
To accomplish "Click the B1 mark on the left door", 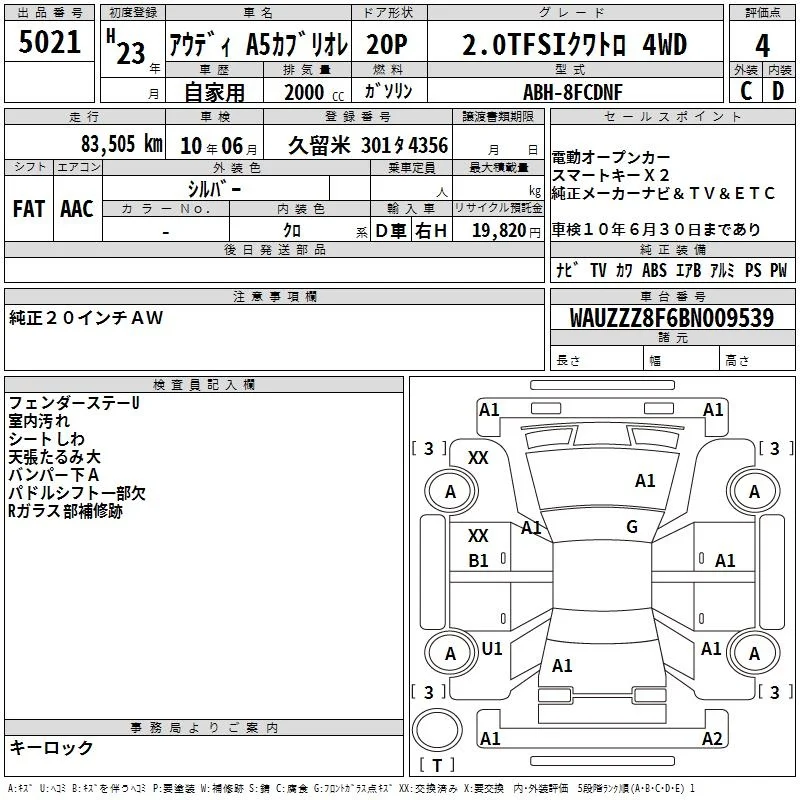I will pos(478,561).
